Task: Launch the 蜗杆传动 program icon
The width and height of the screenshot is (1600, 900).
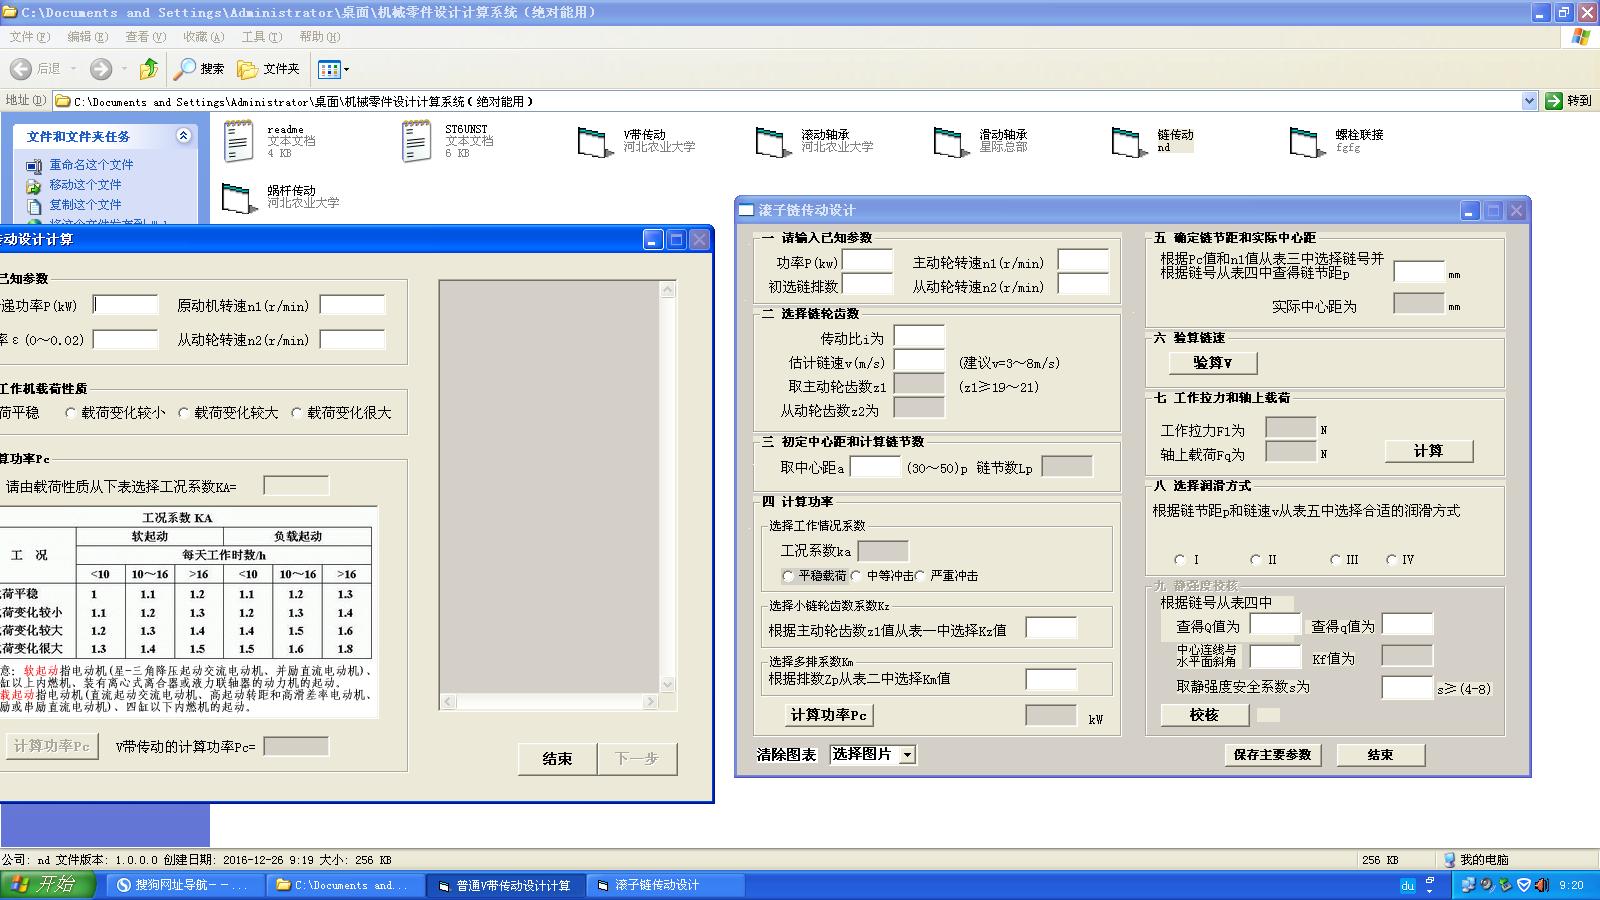Action: coord(239,198)
